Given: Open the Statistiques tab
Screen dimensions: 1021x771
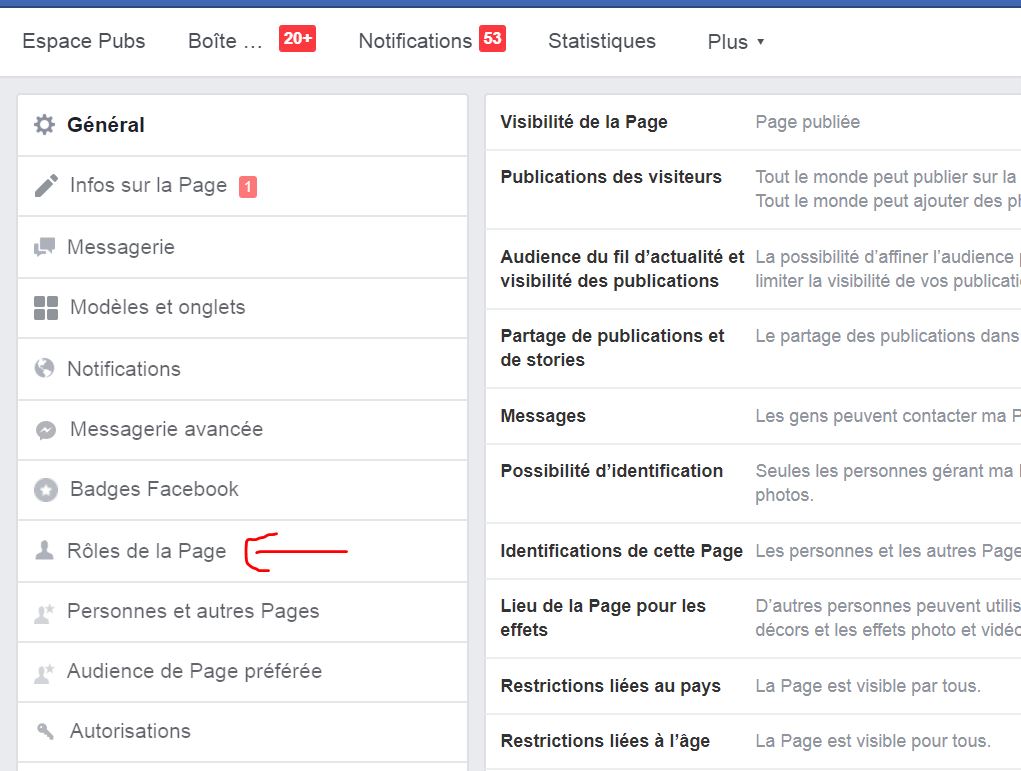Looking at the screenshot, I should click(602, 41).
